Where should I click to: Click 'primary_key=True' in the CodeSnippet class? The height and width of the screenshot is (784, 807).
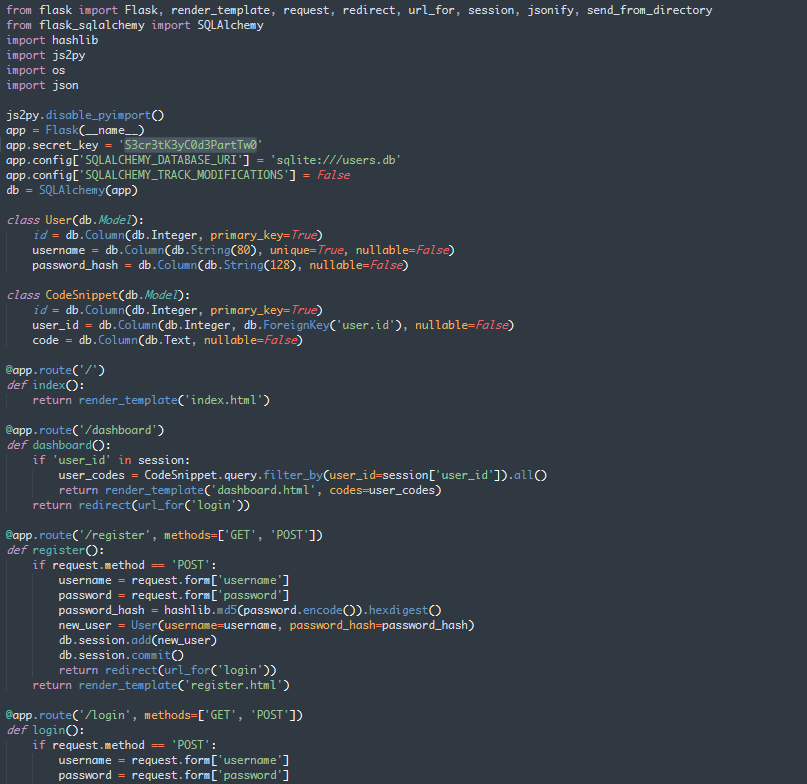click(263, 310)
